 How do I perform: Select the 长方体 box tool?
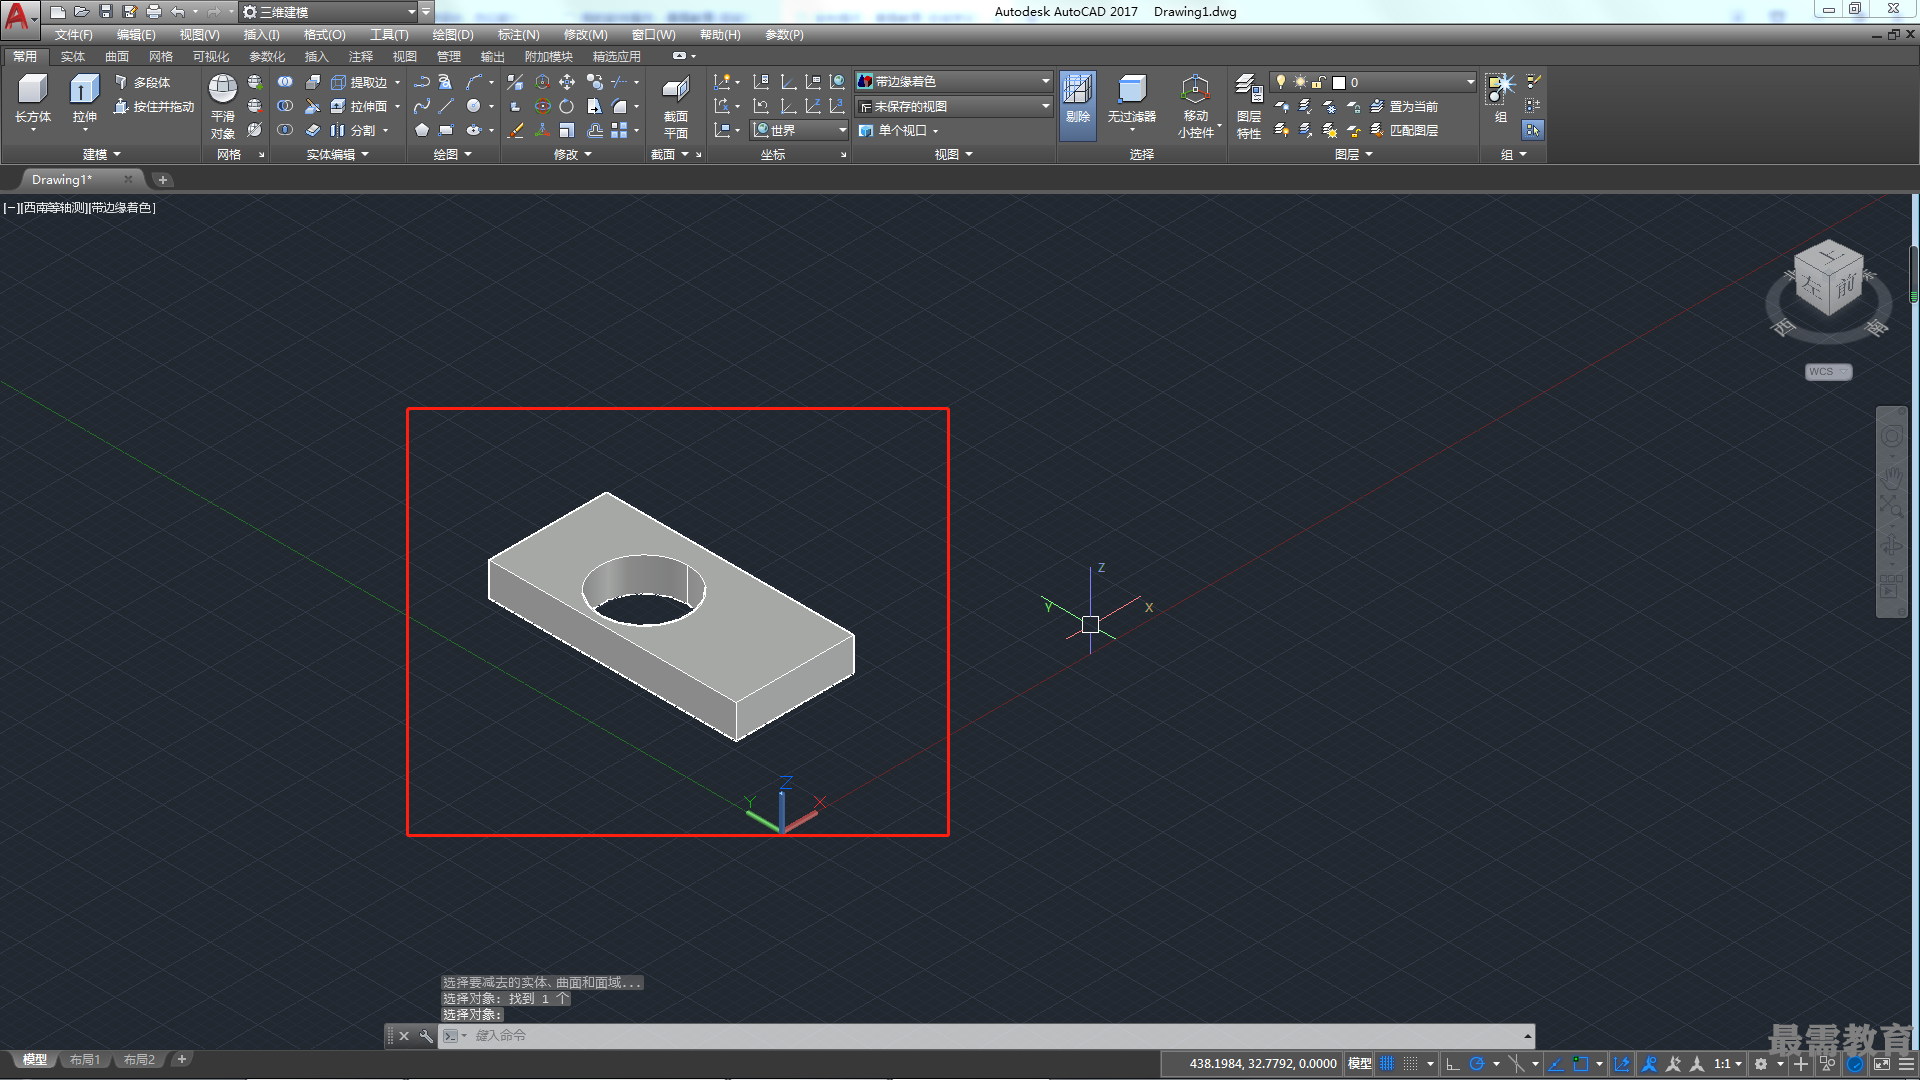(x=33, y=101)
